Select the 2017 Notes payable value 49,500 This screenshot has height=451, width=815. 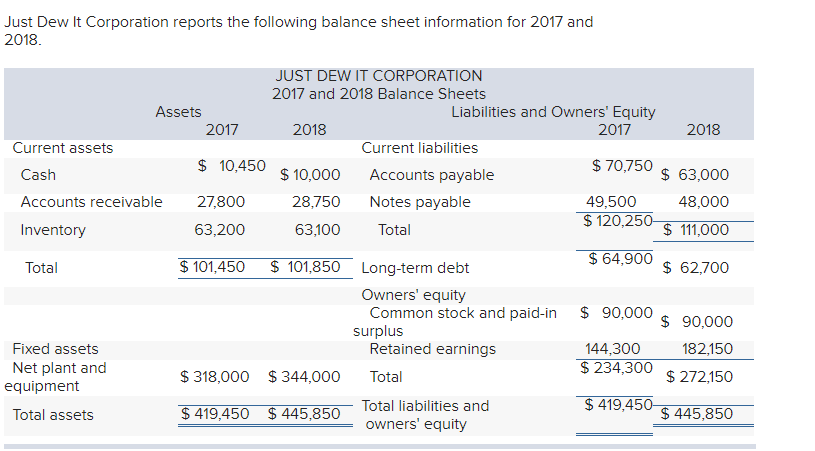tap(610, 201)
